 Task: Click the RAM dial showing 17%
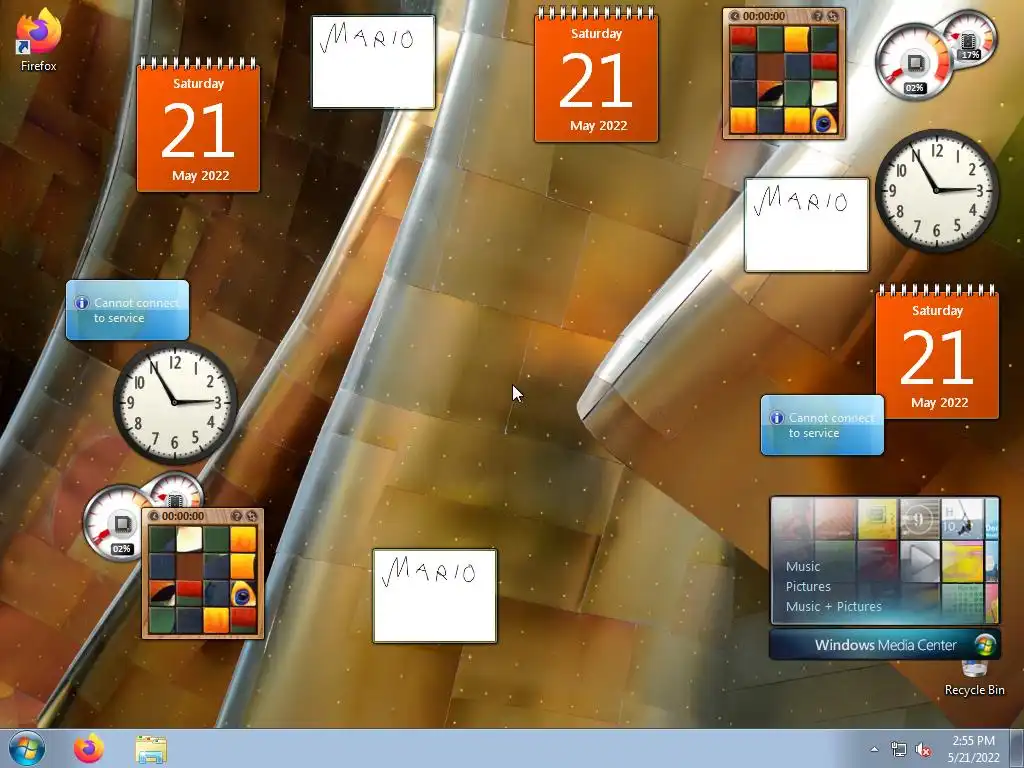(972, 38)
